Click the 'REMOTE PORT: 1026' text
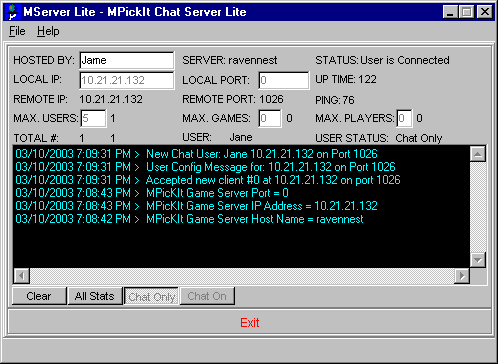Viewport: 498px width, 364px height. point(233,99)
